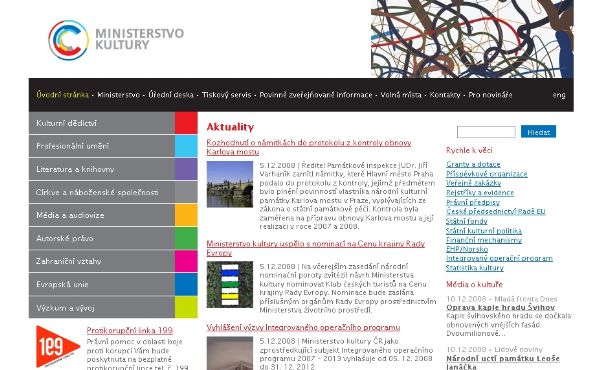Click the orange swatch beside Média a audiovize

tap(186, 215)
